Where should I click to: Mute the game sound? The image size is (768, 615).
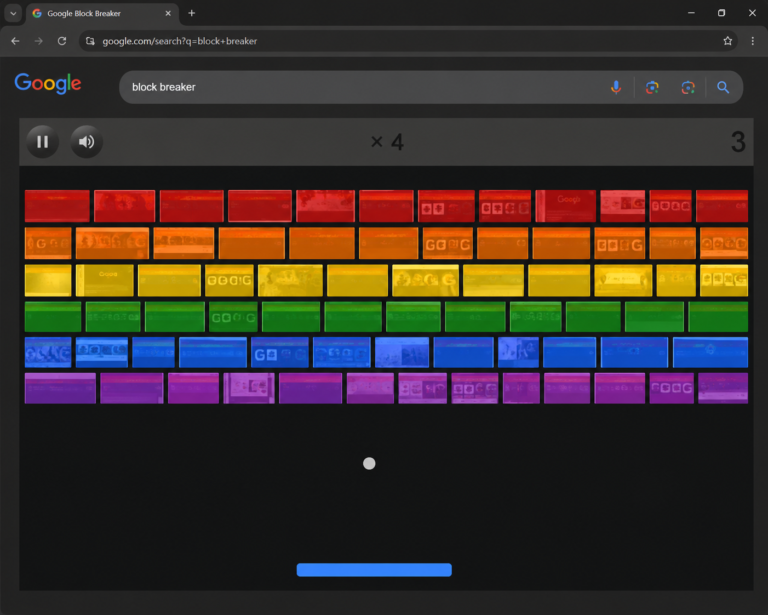pos(87,142)
